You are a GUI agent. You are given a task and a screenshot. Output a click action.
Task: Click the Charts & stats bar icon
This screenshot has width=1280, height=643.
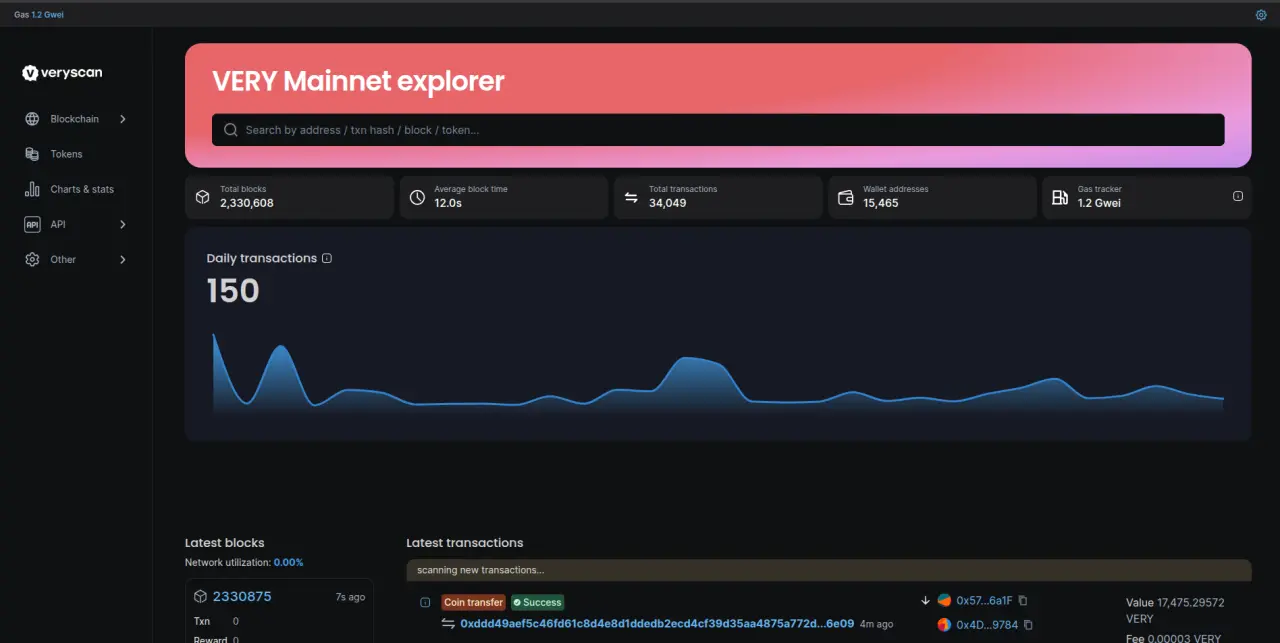click(x=32, y=189)
